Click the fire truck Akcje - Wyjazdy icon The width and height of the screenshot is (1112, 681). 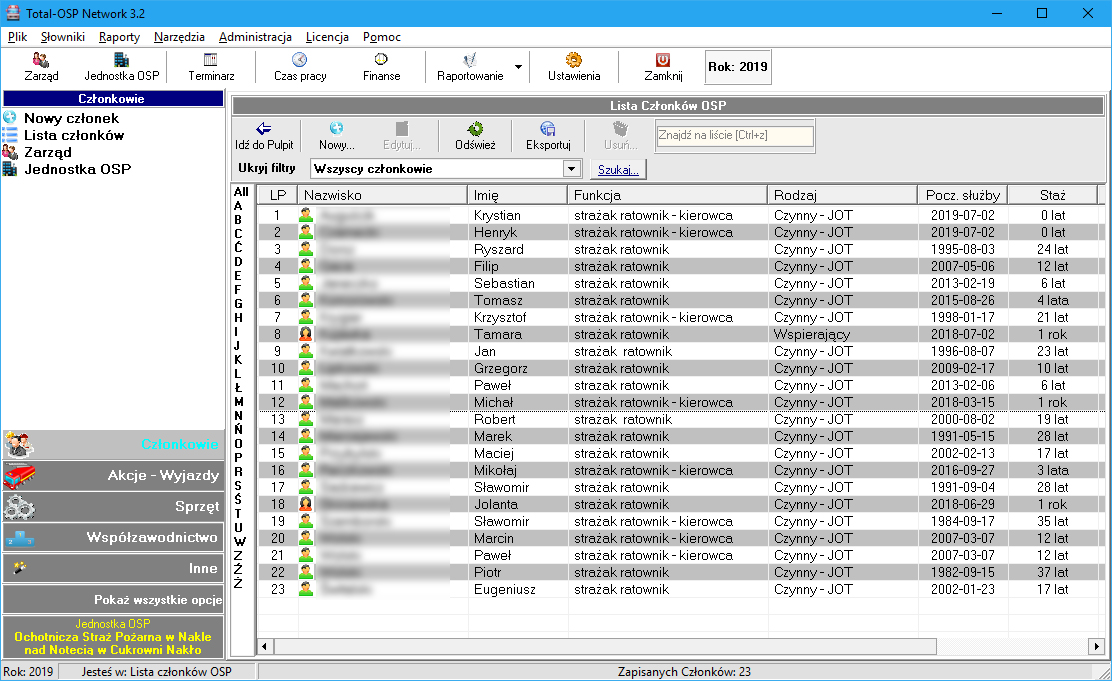pos(19,476)
